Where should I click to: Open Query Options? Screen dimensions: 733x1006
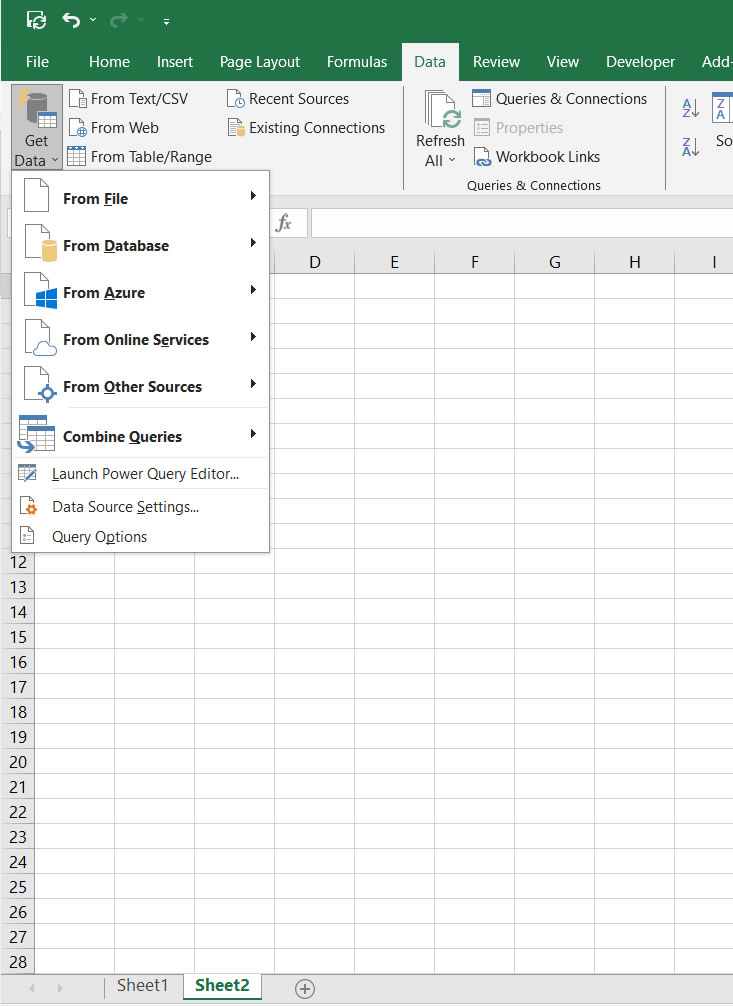pos(140,536)
